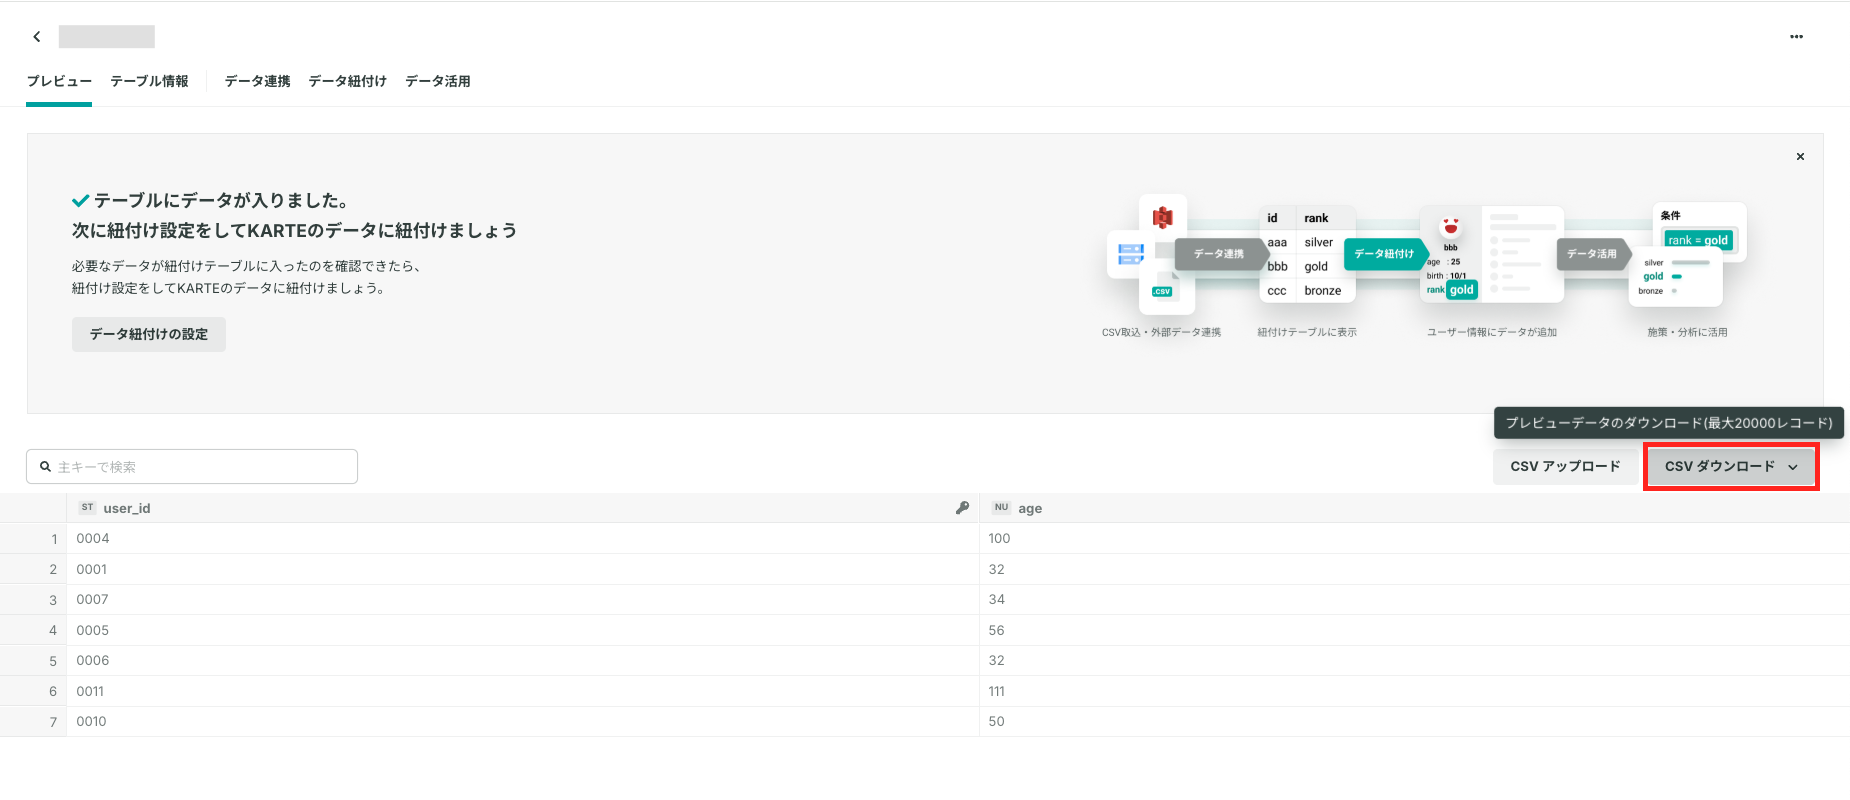This screenshot has width=1850, height=800.
Task: Click the search magnifier icon
Action: coord(45,467)
